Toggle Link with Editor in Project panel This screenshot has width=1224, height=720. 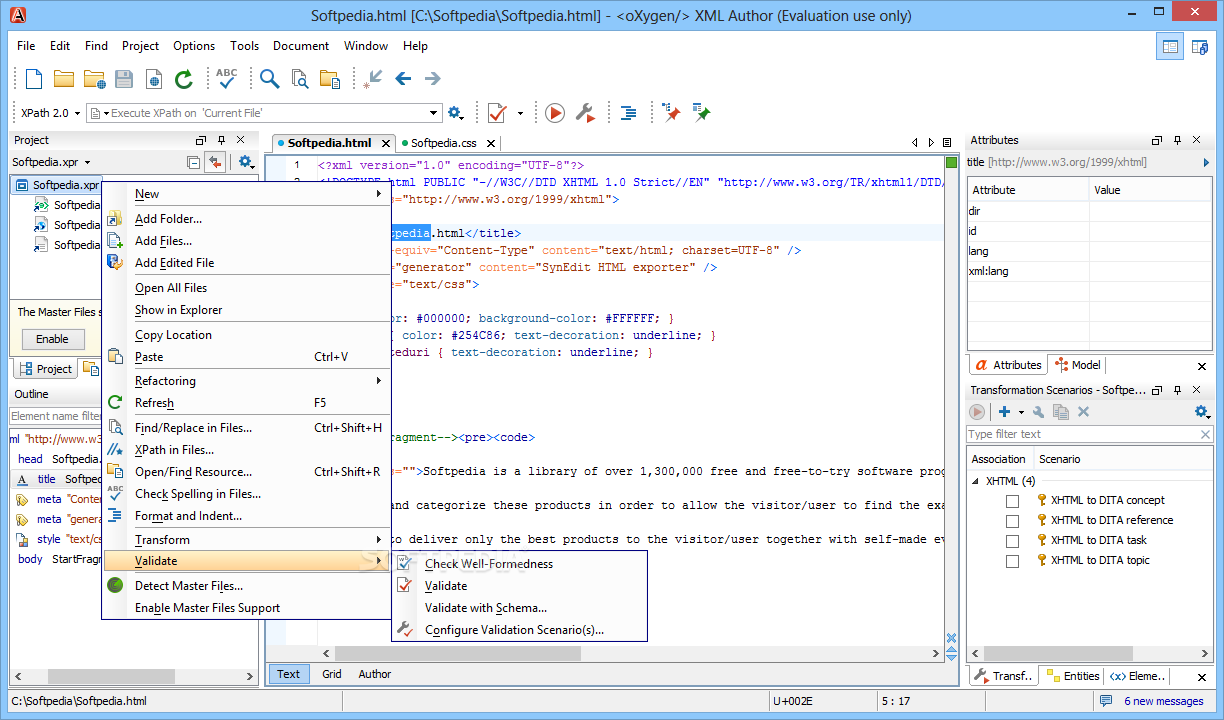coord(215,162)
